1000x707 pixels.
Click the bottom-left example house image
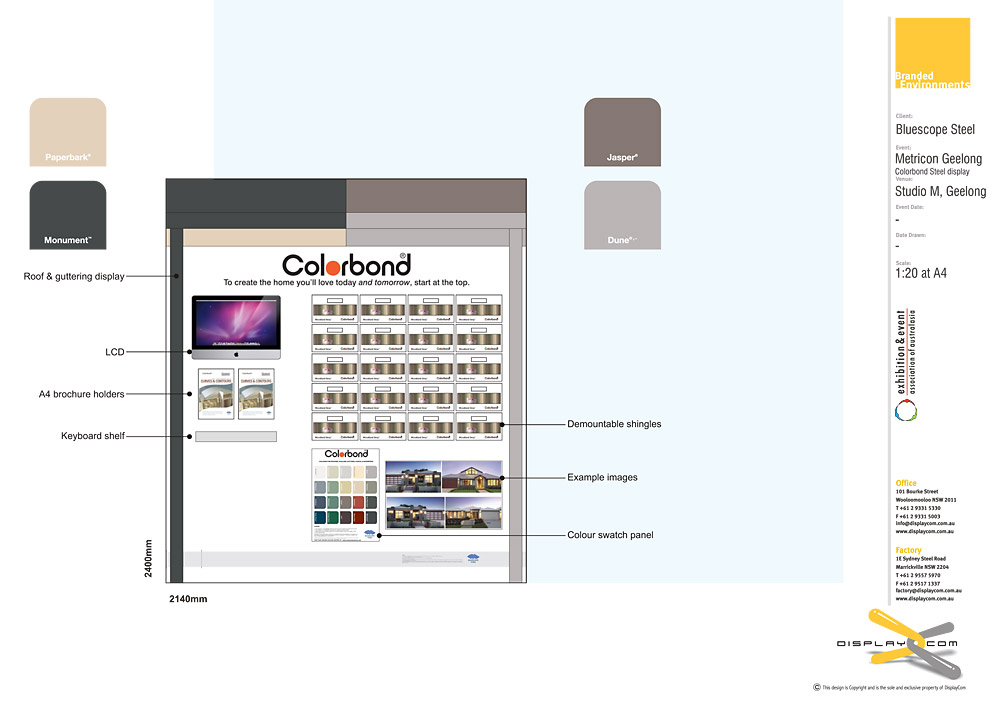(415, 512)
